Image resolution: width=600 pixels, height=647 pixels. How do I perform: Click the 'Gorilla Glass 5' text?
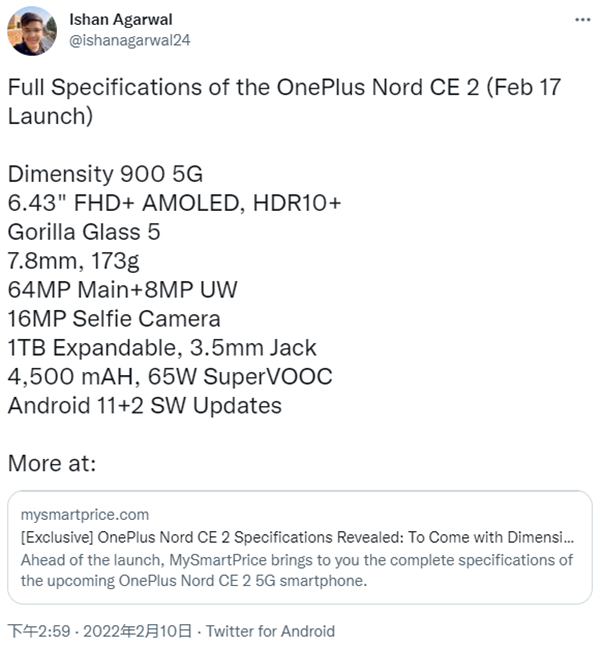coord(84,232)
